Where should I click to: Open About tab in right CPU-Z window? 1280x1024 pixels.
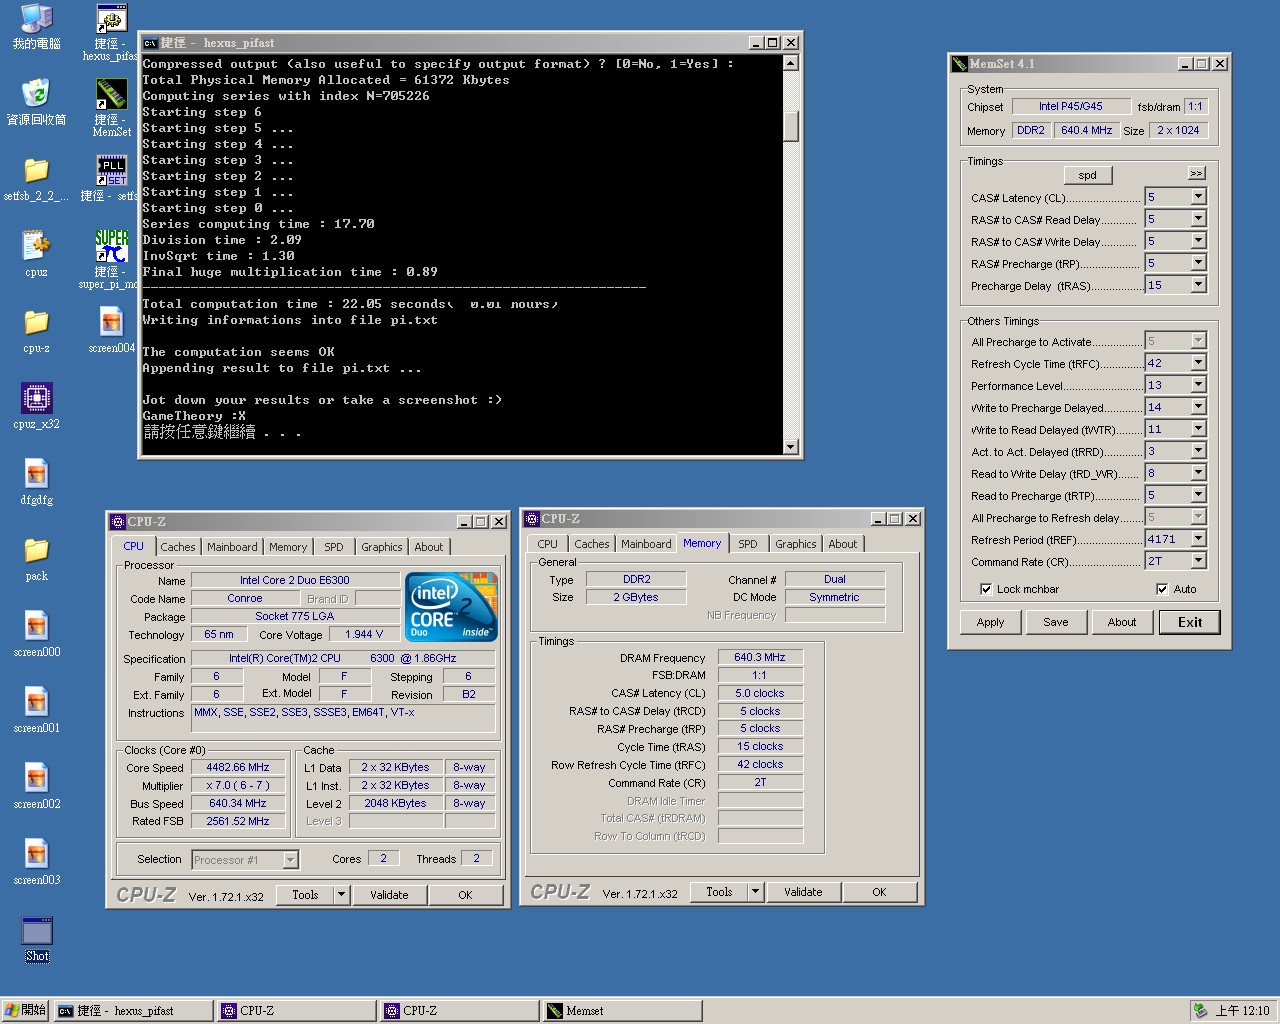[843, 544]
